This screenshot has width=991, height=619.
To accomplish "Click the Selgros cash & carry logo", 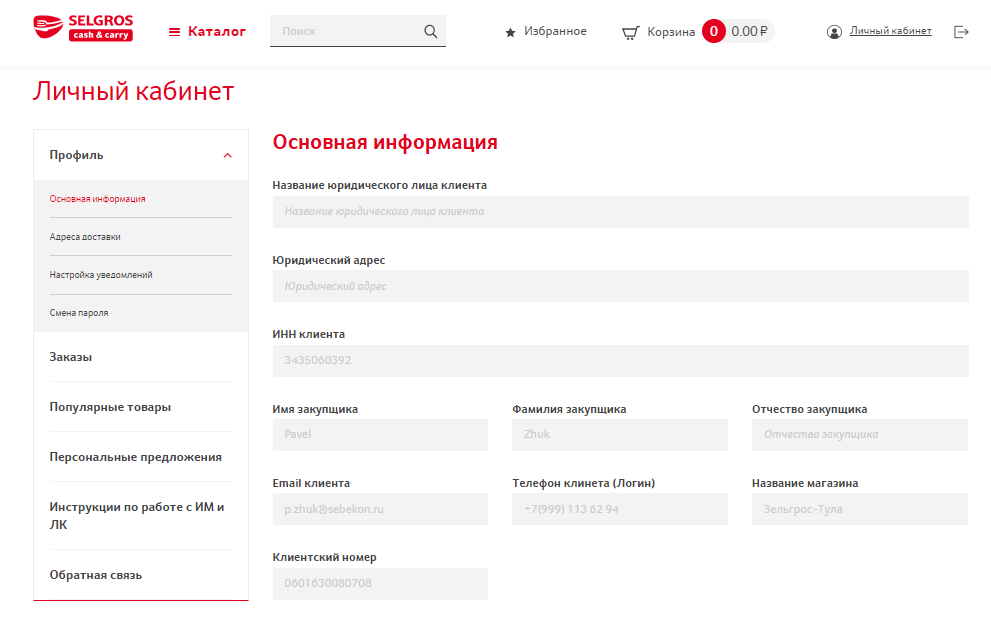I will [x=83, y=28].
